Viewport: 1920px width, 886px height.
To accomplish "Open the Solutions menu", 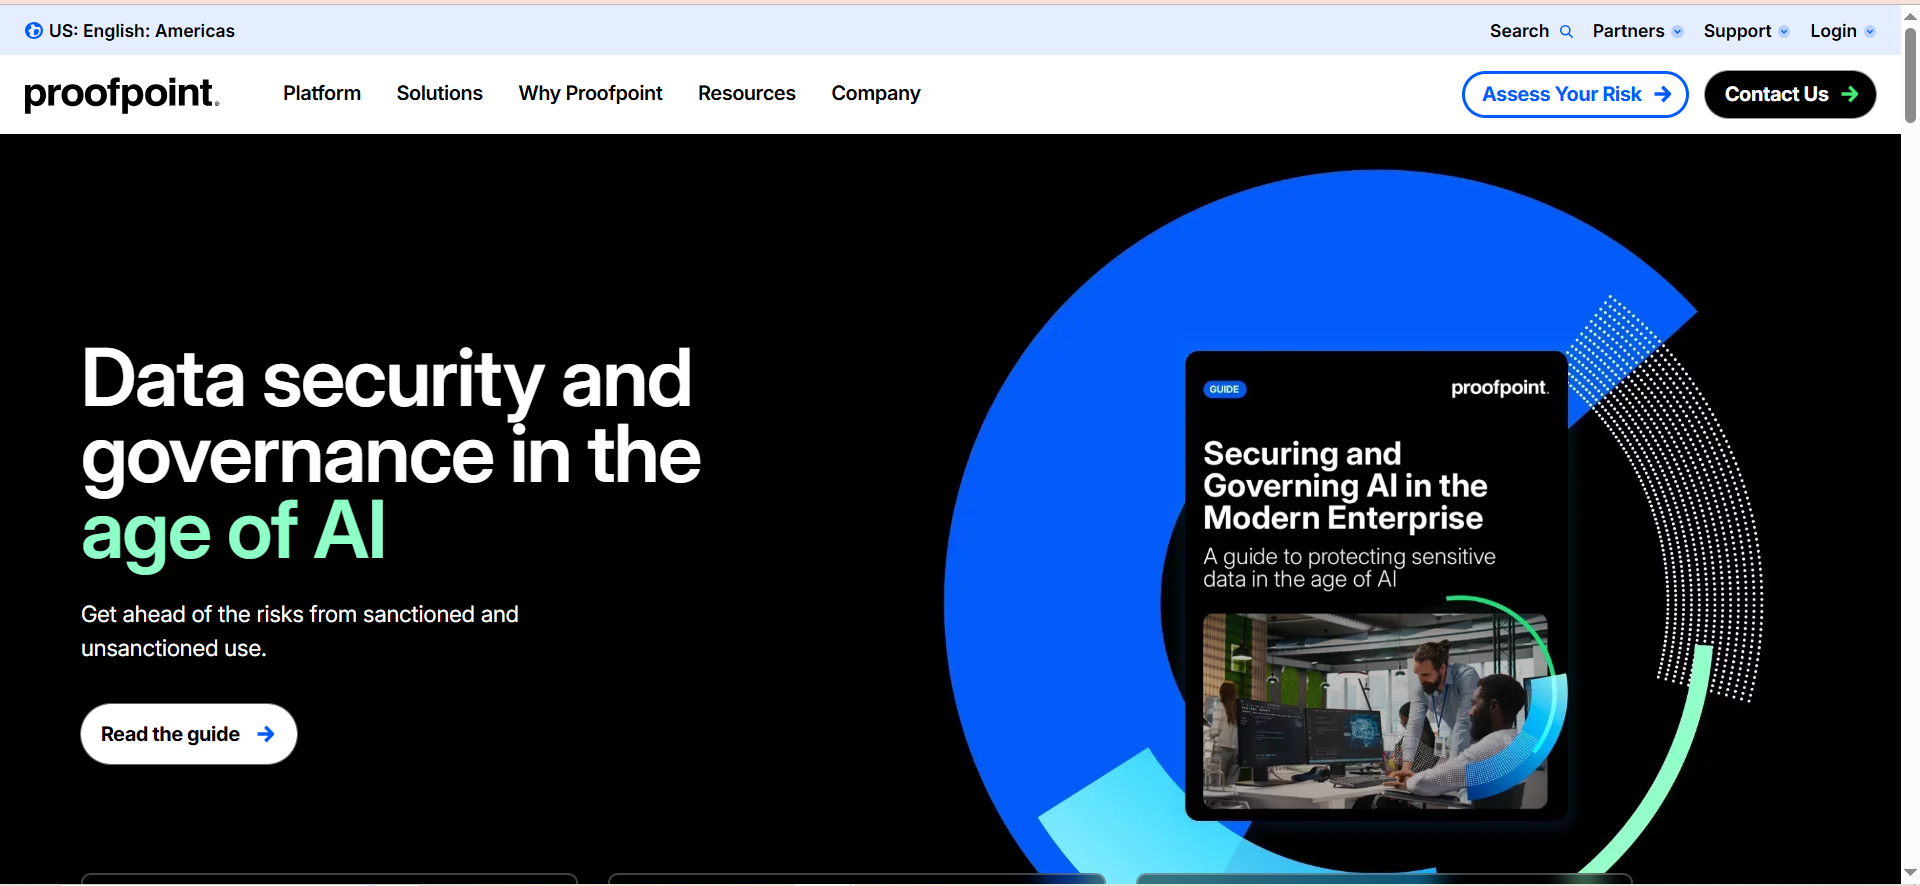I will click(x=440, y=93).
